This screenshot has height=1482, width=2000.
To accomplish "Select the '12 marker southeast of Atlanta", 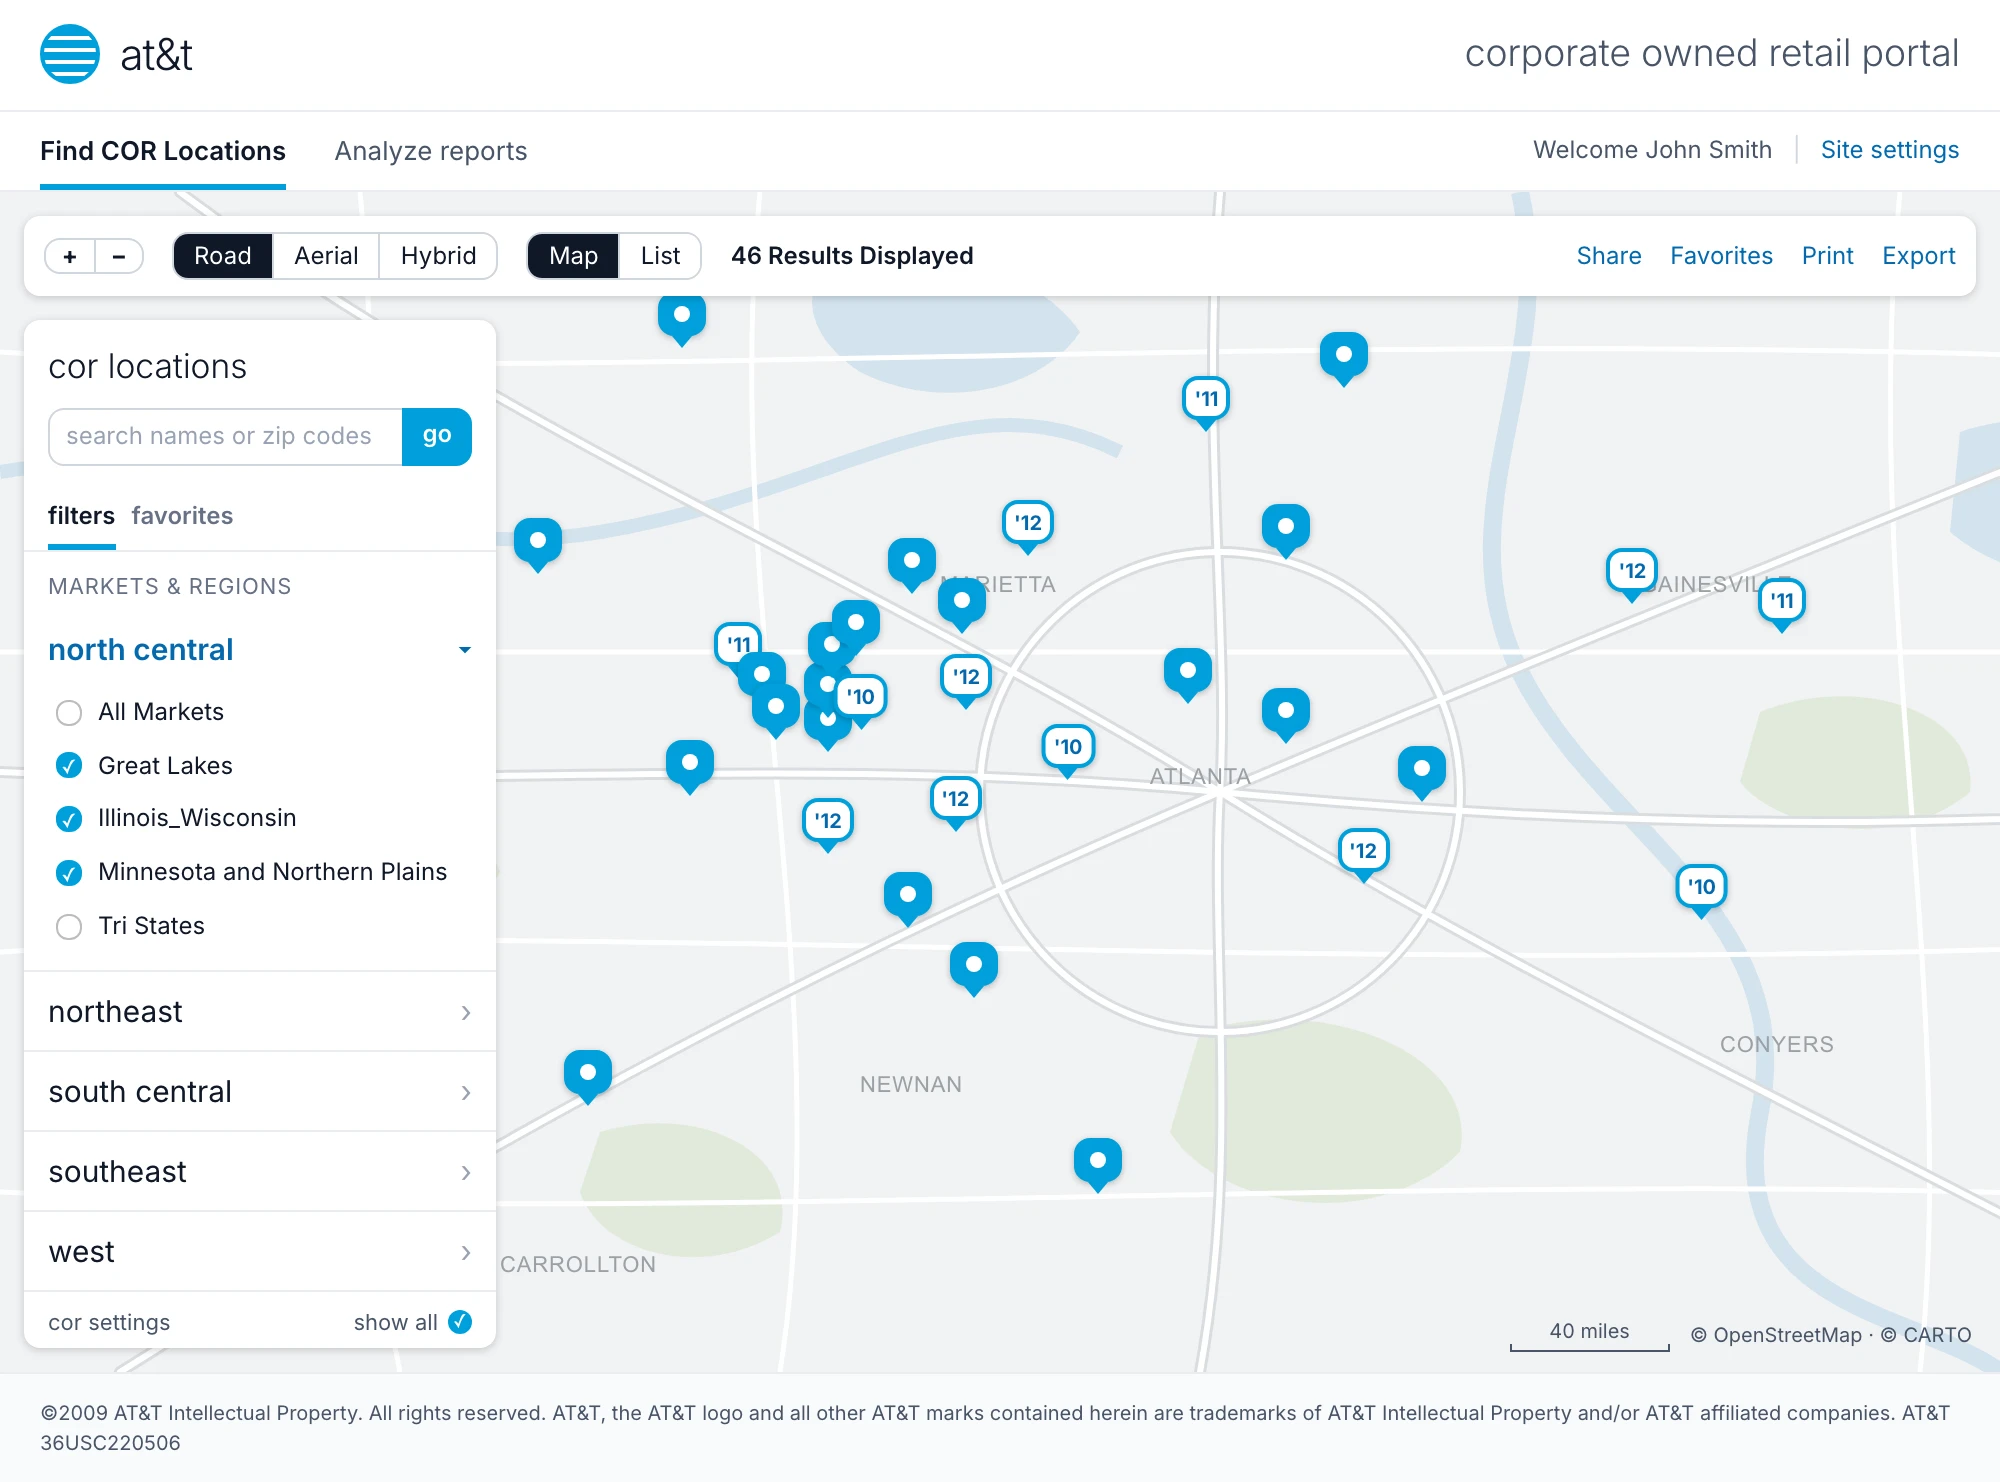I will coord(1363,854).
